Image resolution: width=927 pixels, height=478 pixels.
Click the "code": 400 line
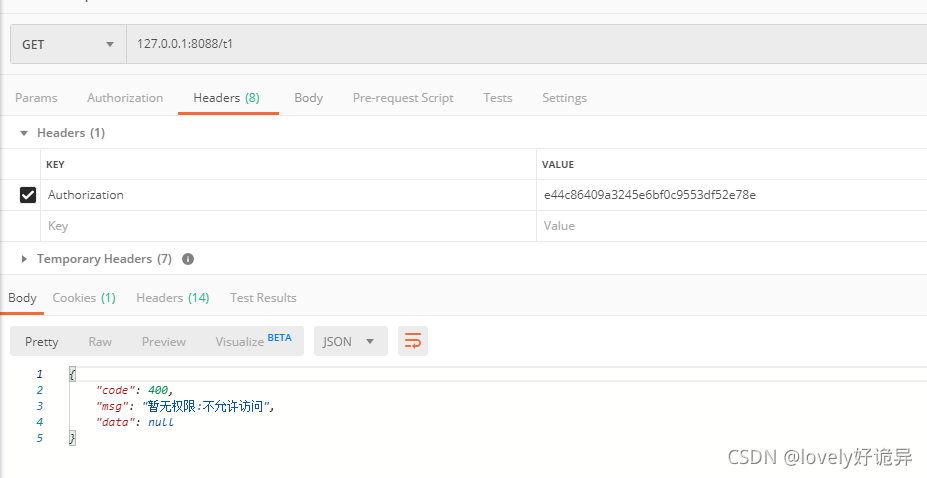point(134,390)
